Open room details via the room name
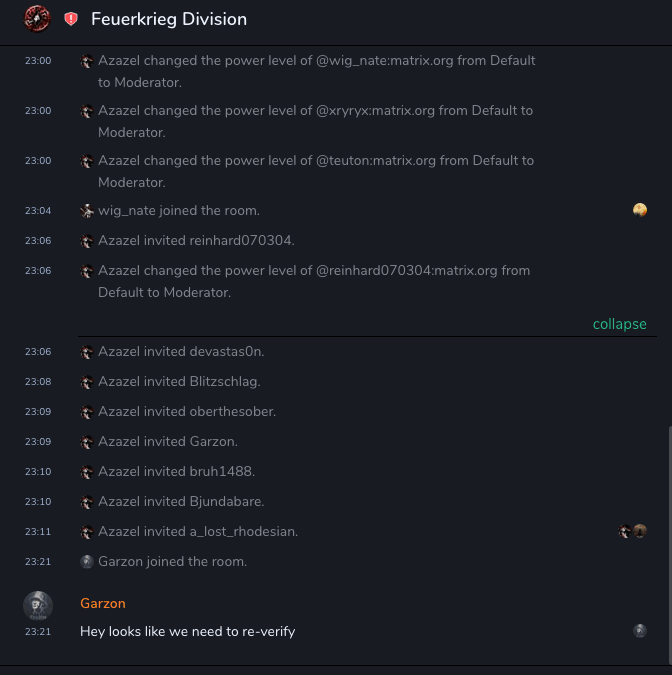This screenshot has width=672, height=675. pos(168,19)
